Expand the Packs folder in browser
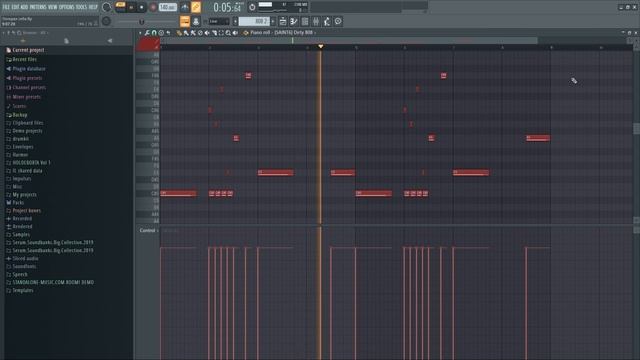This screenshot has height=360, width=640. (x=18, y=202)
